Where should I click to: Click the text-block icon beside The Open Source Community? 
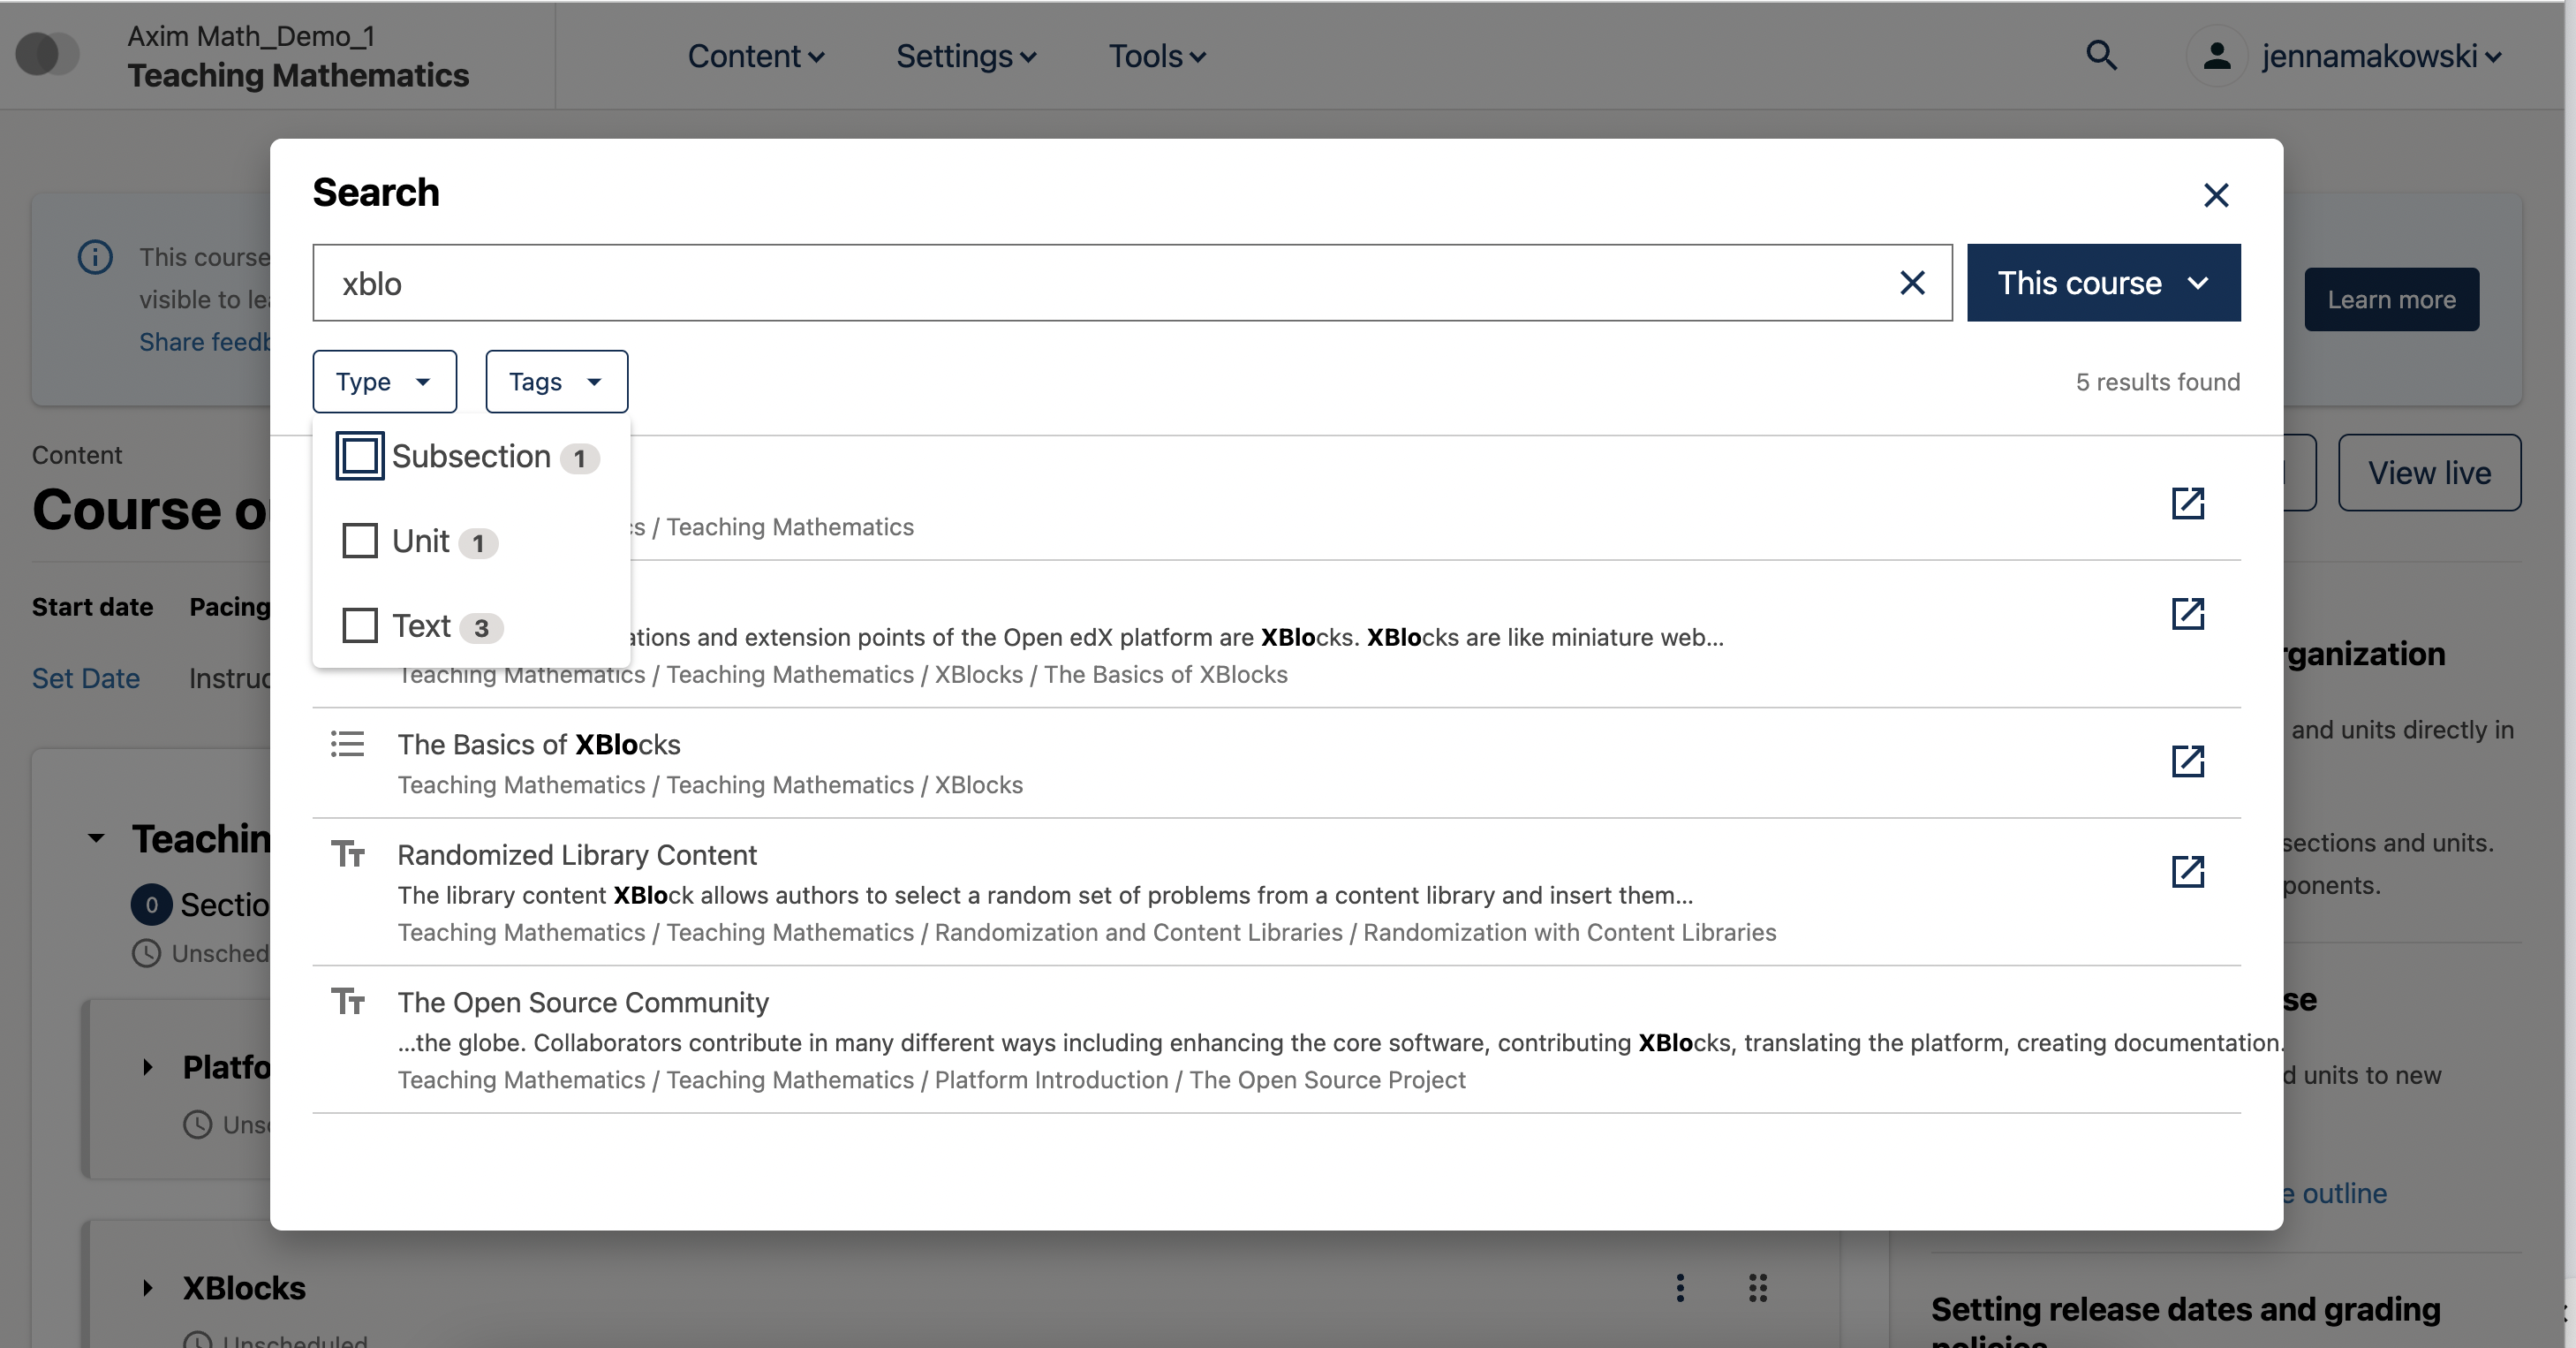coord(348,1001)
